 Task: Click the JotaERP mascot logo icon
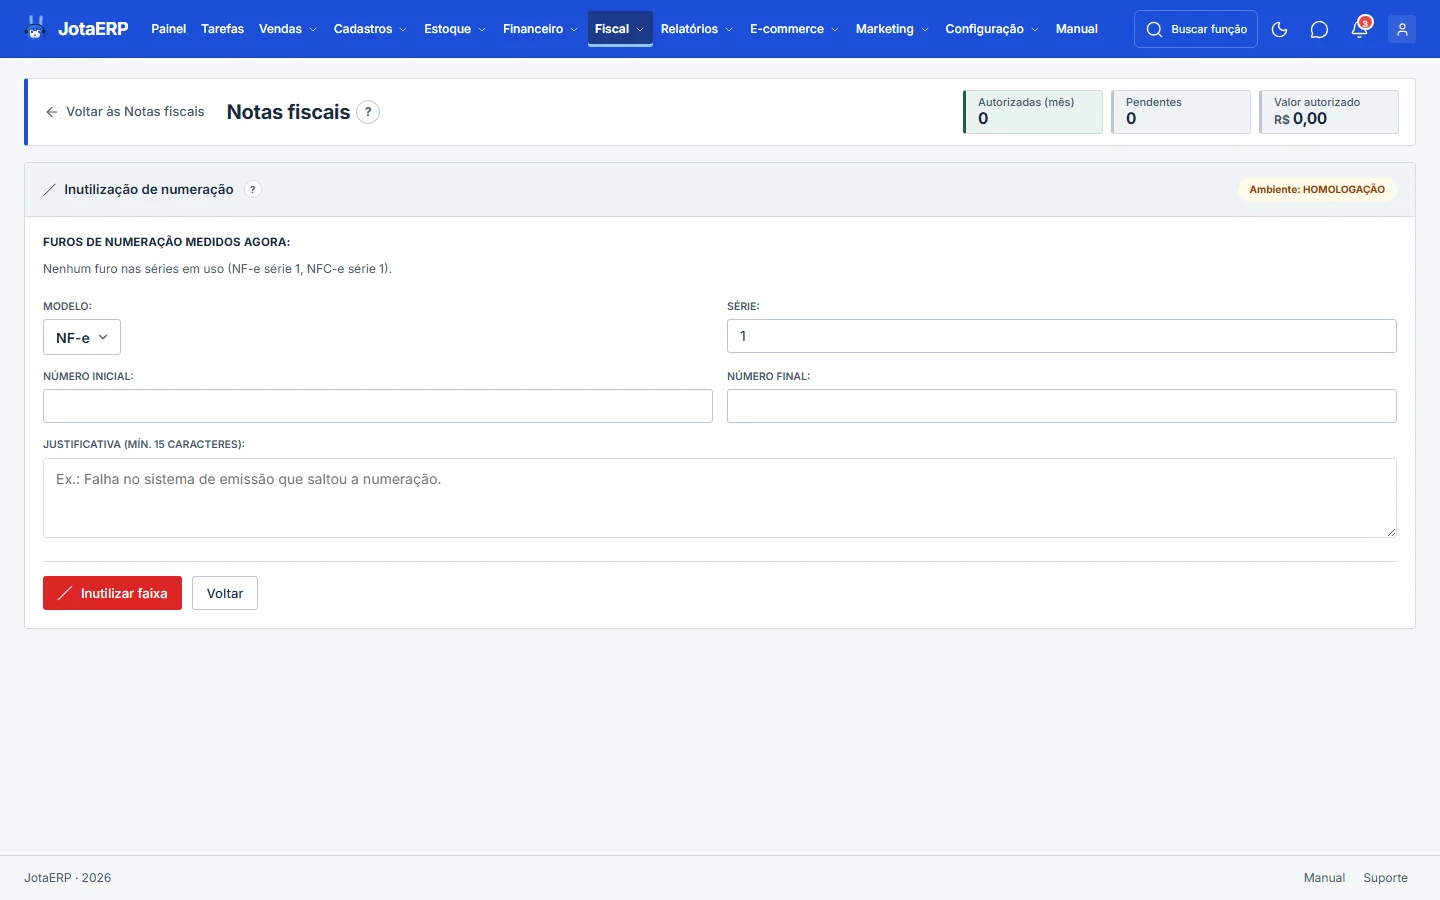(x=36, y=28)
